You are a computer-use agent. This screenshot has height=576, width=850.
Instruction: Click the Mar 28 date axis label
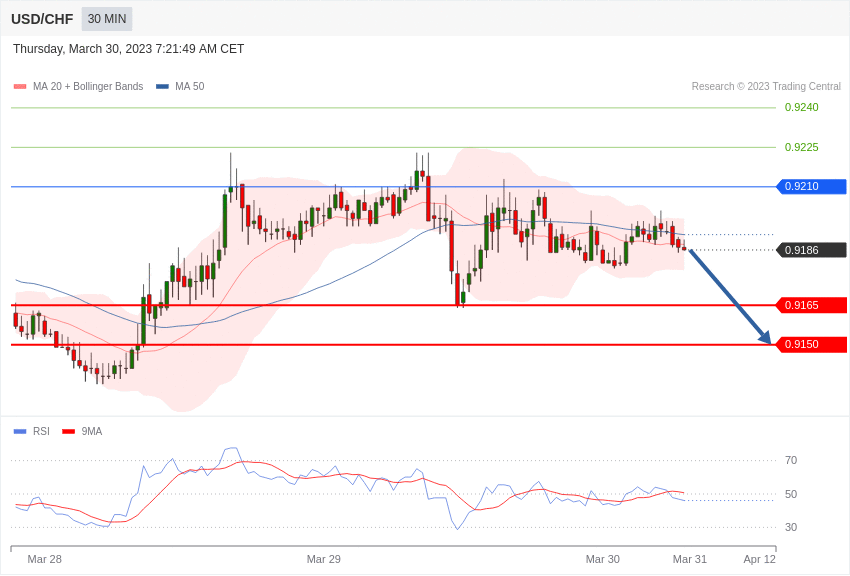click(44, 559)
